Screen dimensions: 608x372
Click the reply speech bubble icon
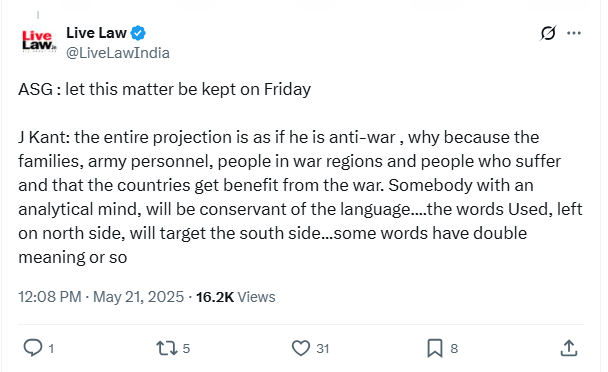(33, 348)
